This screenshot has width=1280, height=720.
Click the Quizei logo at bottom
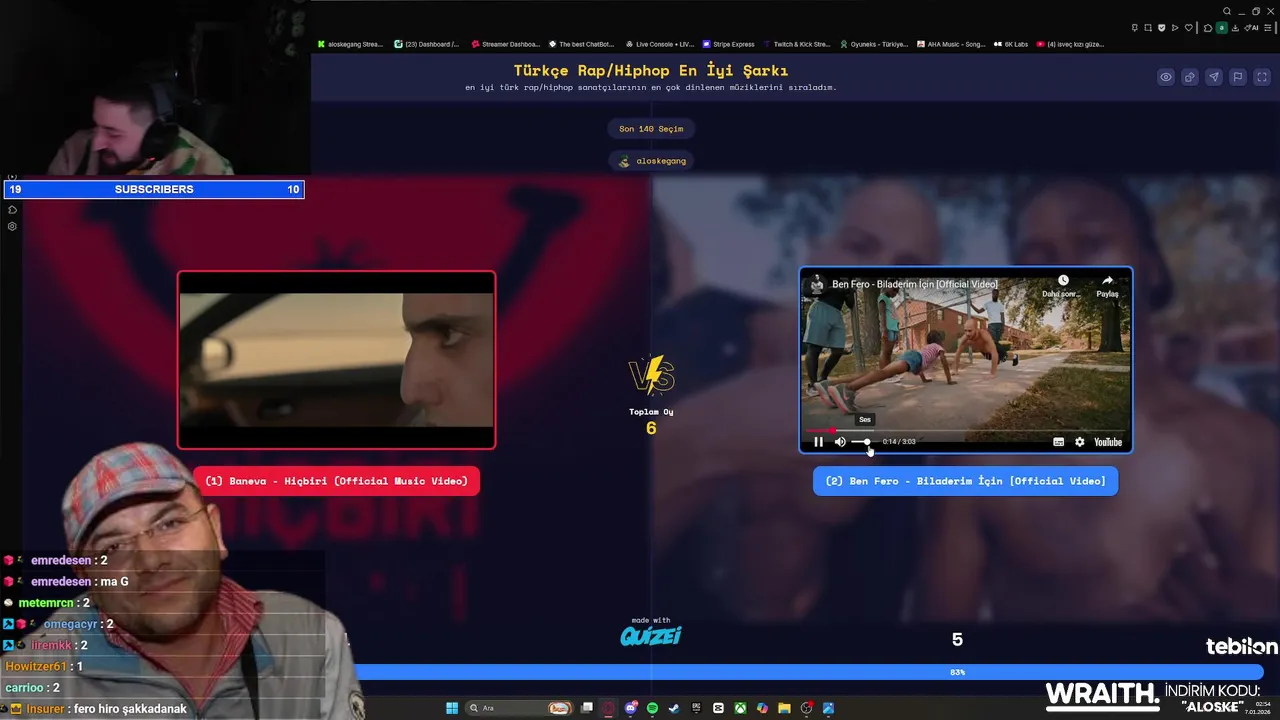point(651,634)
